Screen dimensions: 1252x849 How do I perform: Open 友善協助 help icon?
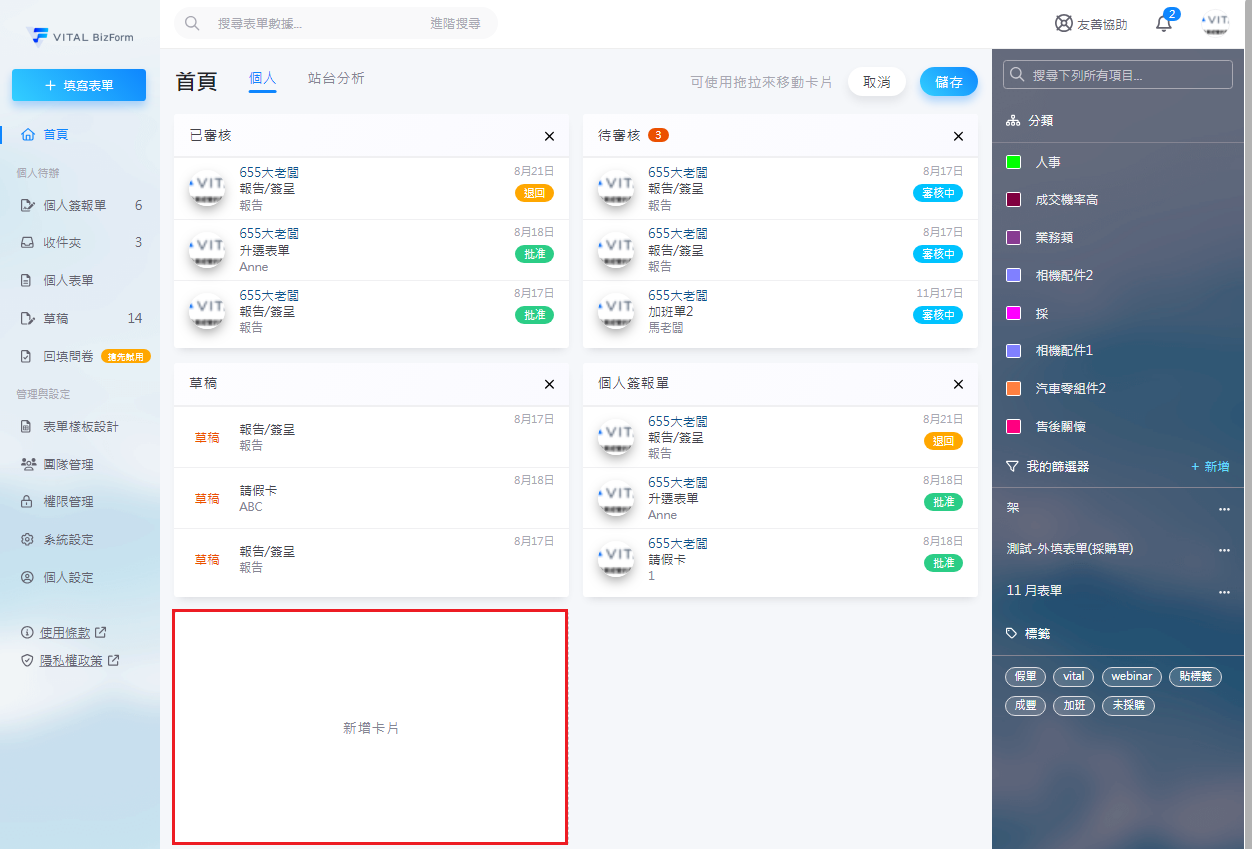pos(1064,24)
